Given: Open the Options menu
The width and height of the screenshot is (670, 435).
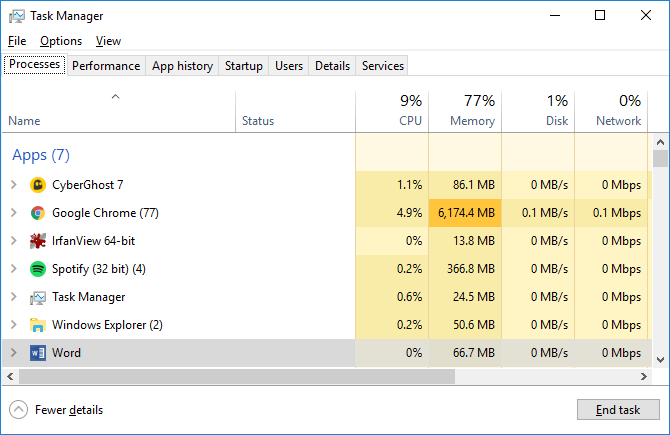Looking at the screenshot, I should [x=61, y=41].
